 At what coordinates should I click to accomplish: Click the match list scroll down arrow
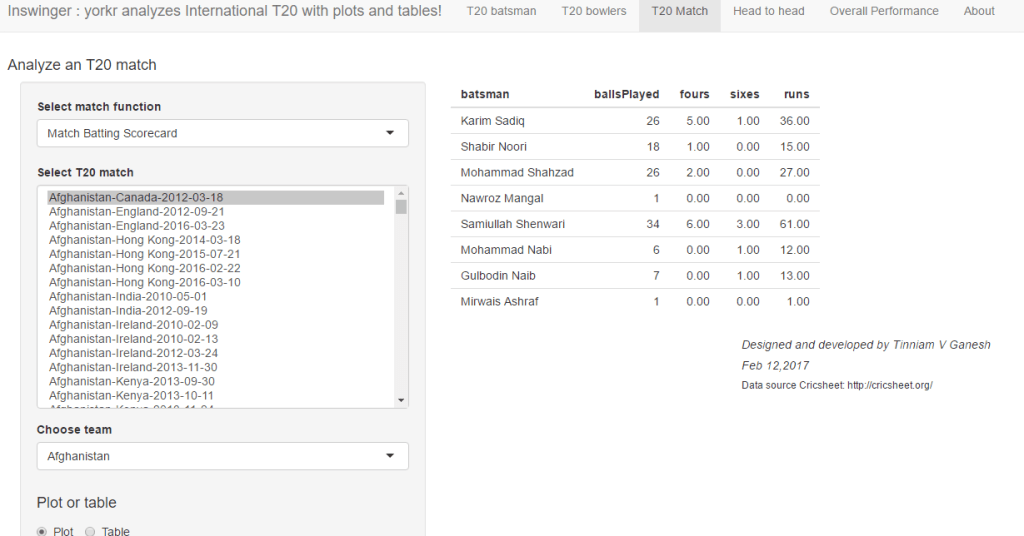click(x=401, y=400)
